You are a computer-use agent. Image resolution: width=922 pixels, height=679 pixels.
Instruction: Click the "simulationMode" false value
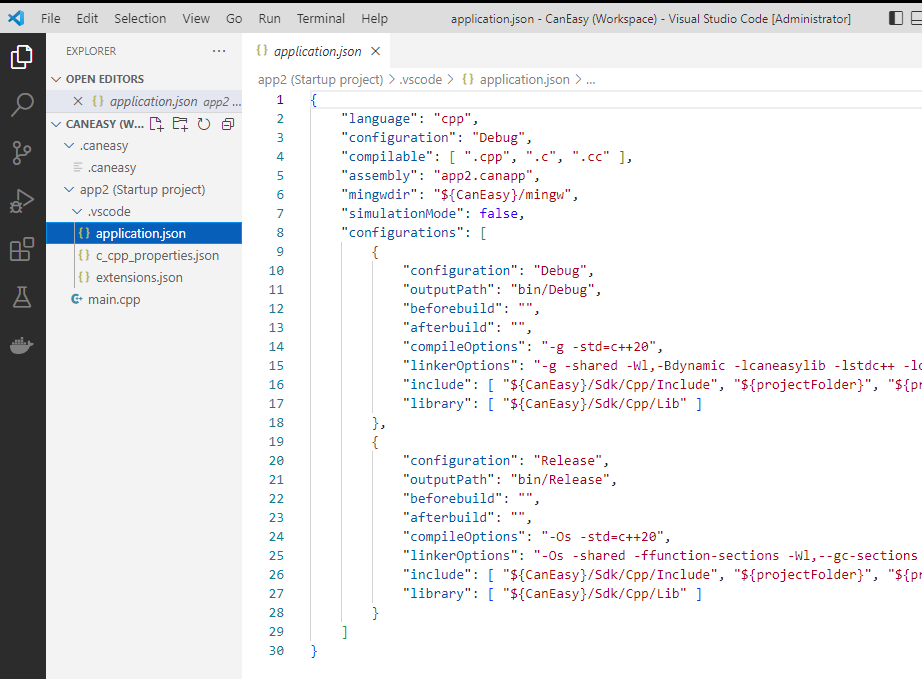[x=498, y=213]
